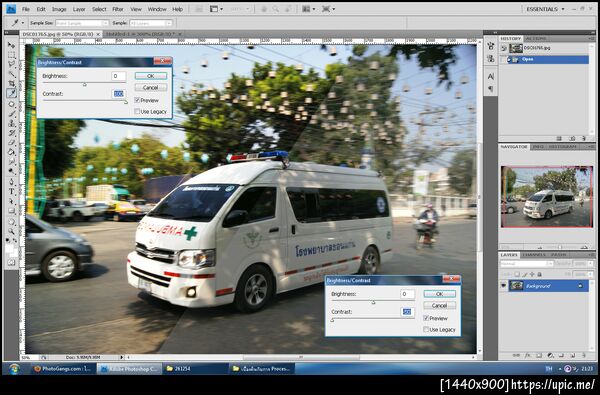This screenshot has width=600, height=395.
Task: Click Brightness slider handle in upper-left dialog
Action: (85, 84)
